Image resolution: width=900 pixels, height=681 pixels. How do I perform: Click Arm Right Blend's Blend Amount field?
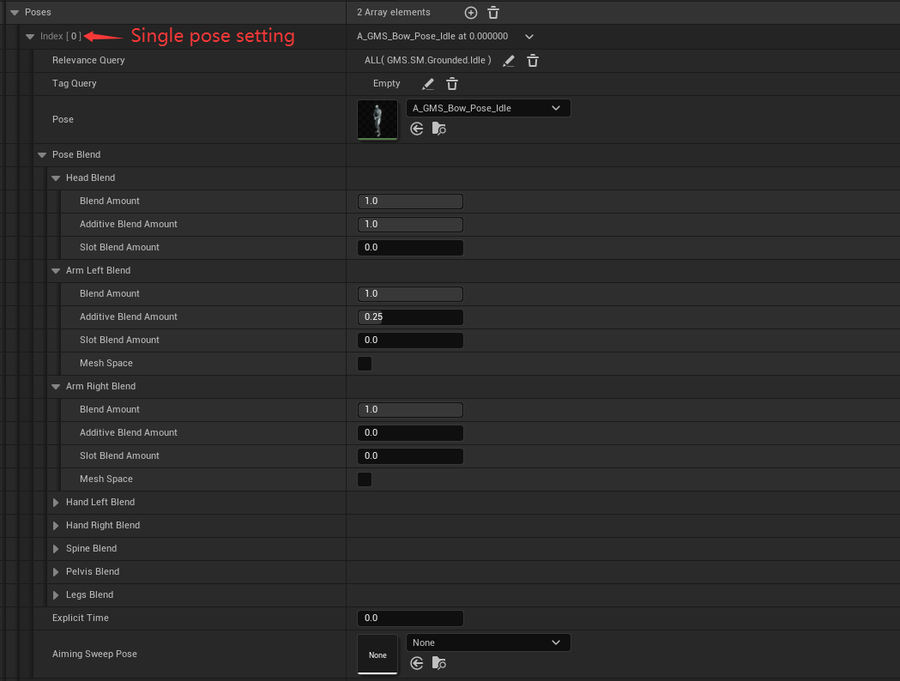point(410,409)
